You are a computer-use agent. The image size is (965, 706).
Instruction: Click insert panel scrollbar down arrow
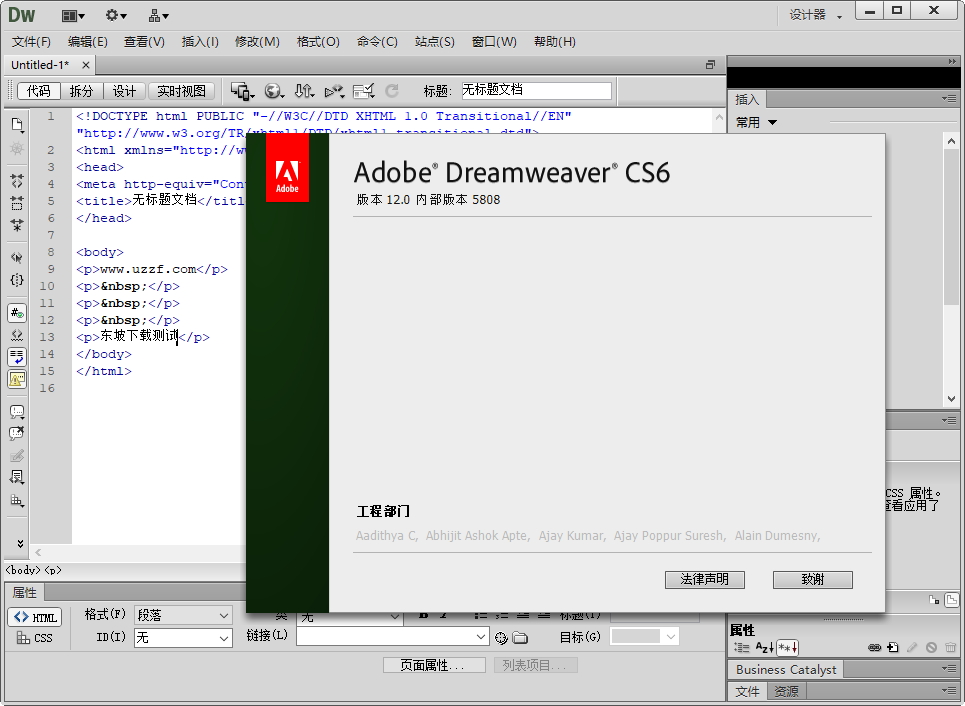tap(951, 398)
